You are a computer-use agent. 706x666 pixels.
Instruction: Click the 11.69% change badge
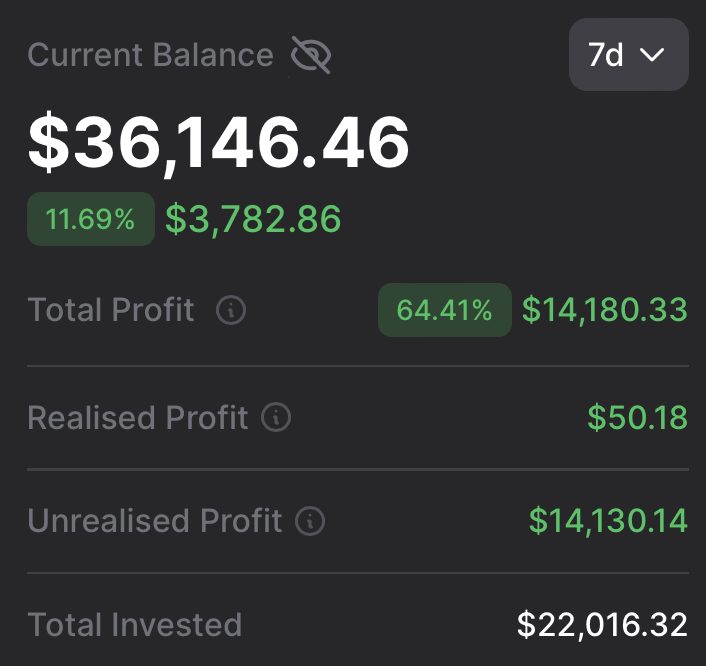point(91,219)
